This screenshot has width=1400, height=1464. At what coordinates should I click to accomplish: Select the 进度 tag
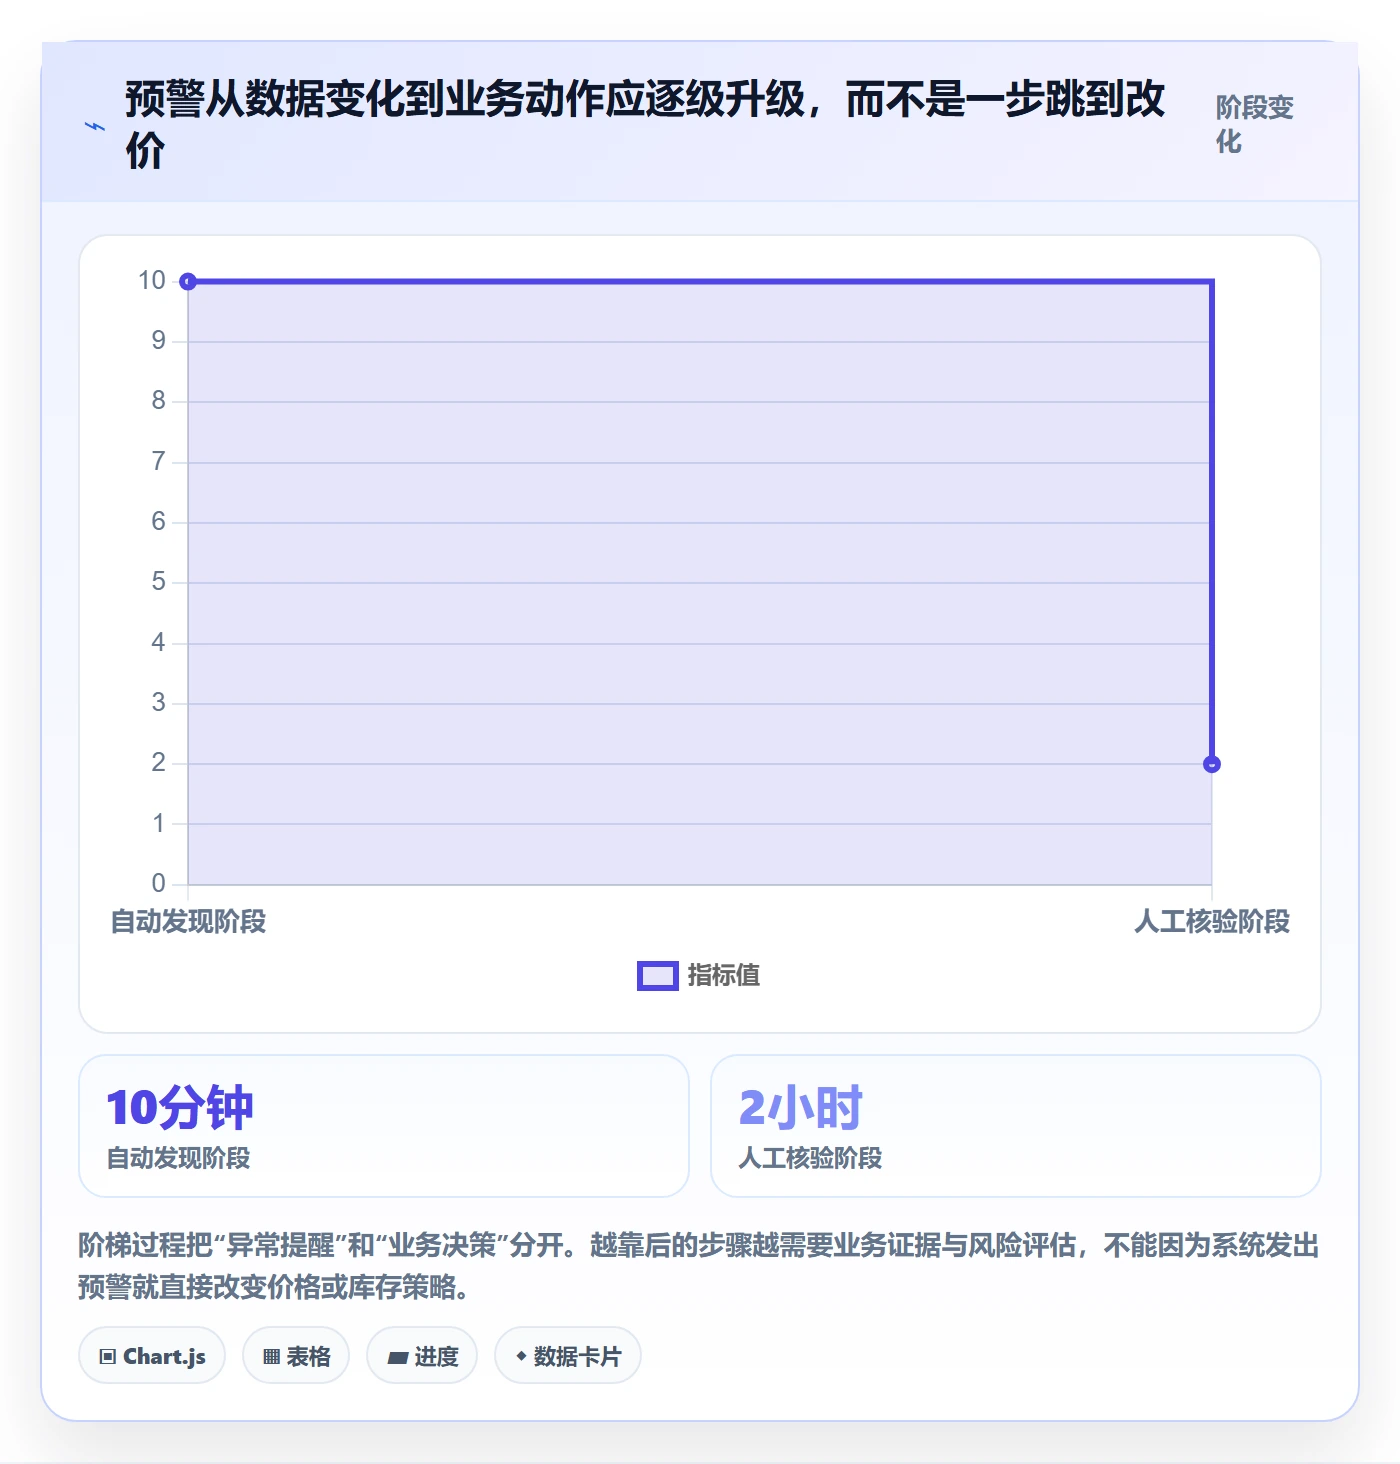pyautogui.click(x=422, y=1356)
